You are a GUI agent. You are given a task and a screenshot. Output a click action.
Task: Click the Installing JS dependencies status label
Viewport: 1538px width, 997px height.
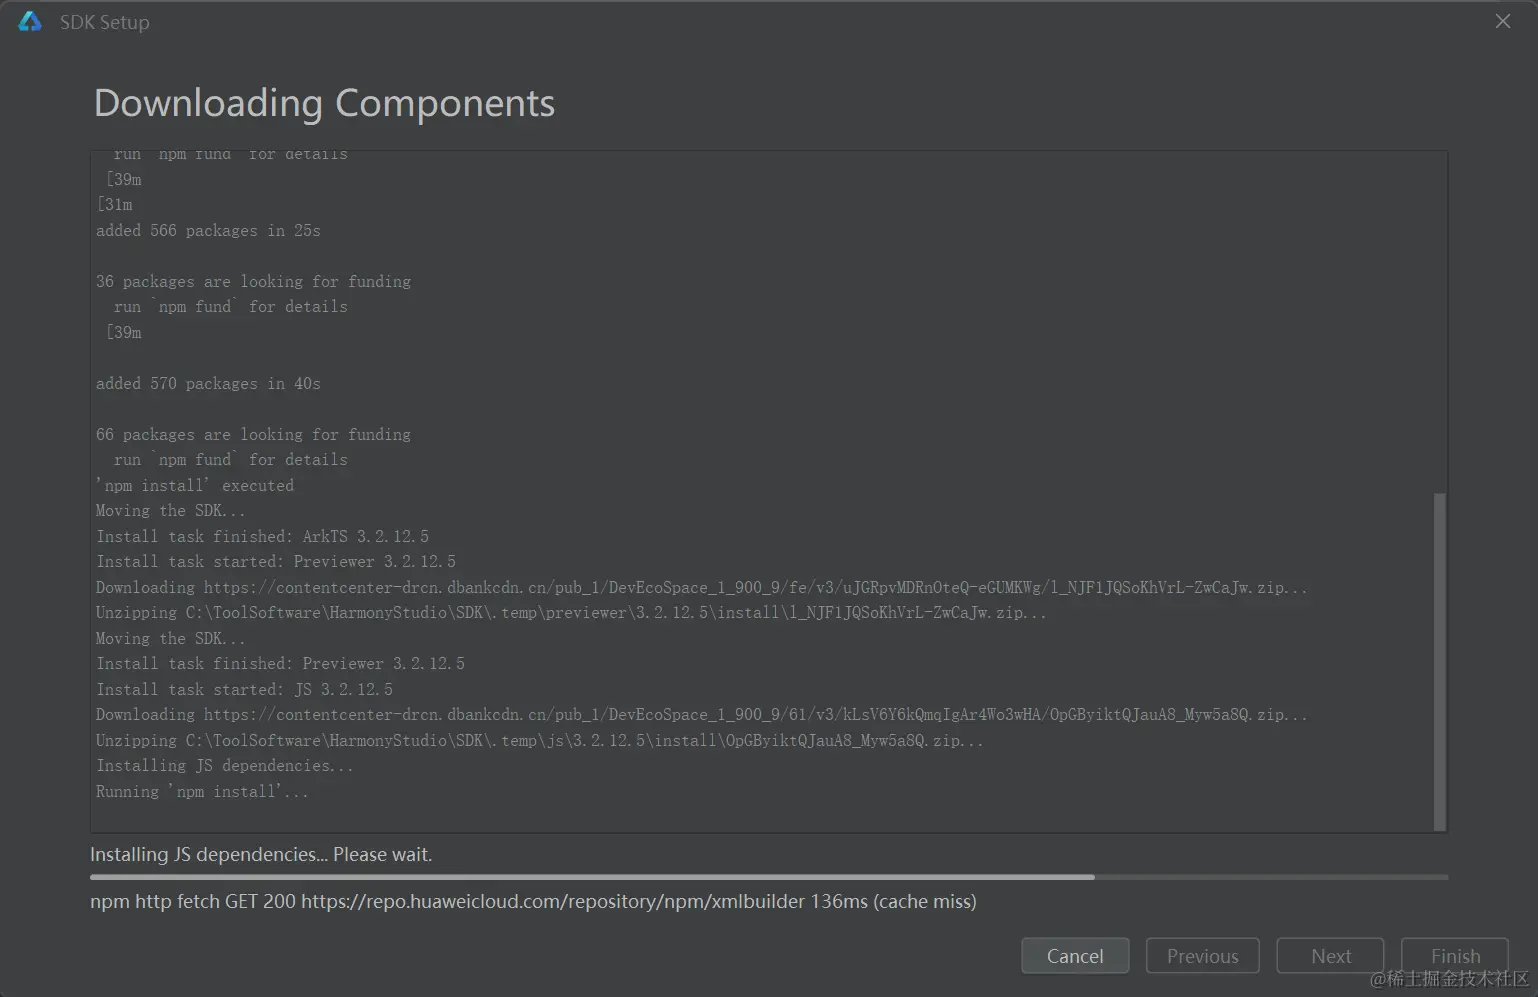point(261,854)
